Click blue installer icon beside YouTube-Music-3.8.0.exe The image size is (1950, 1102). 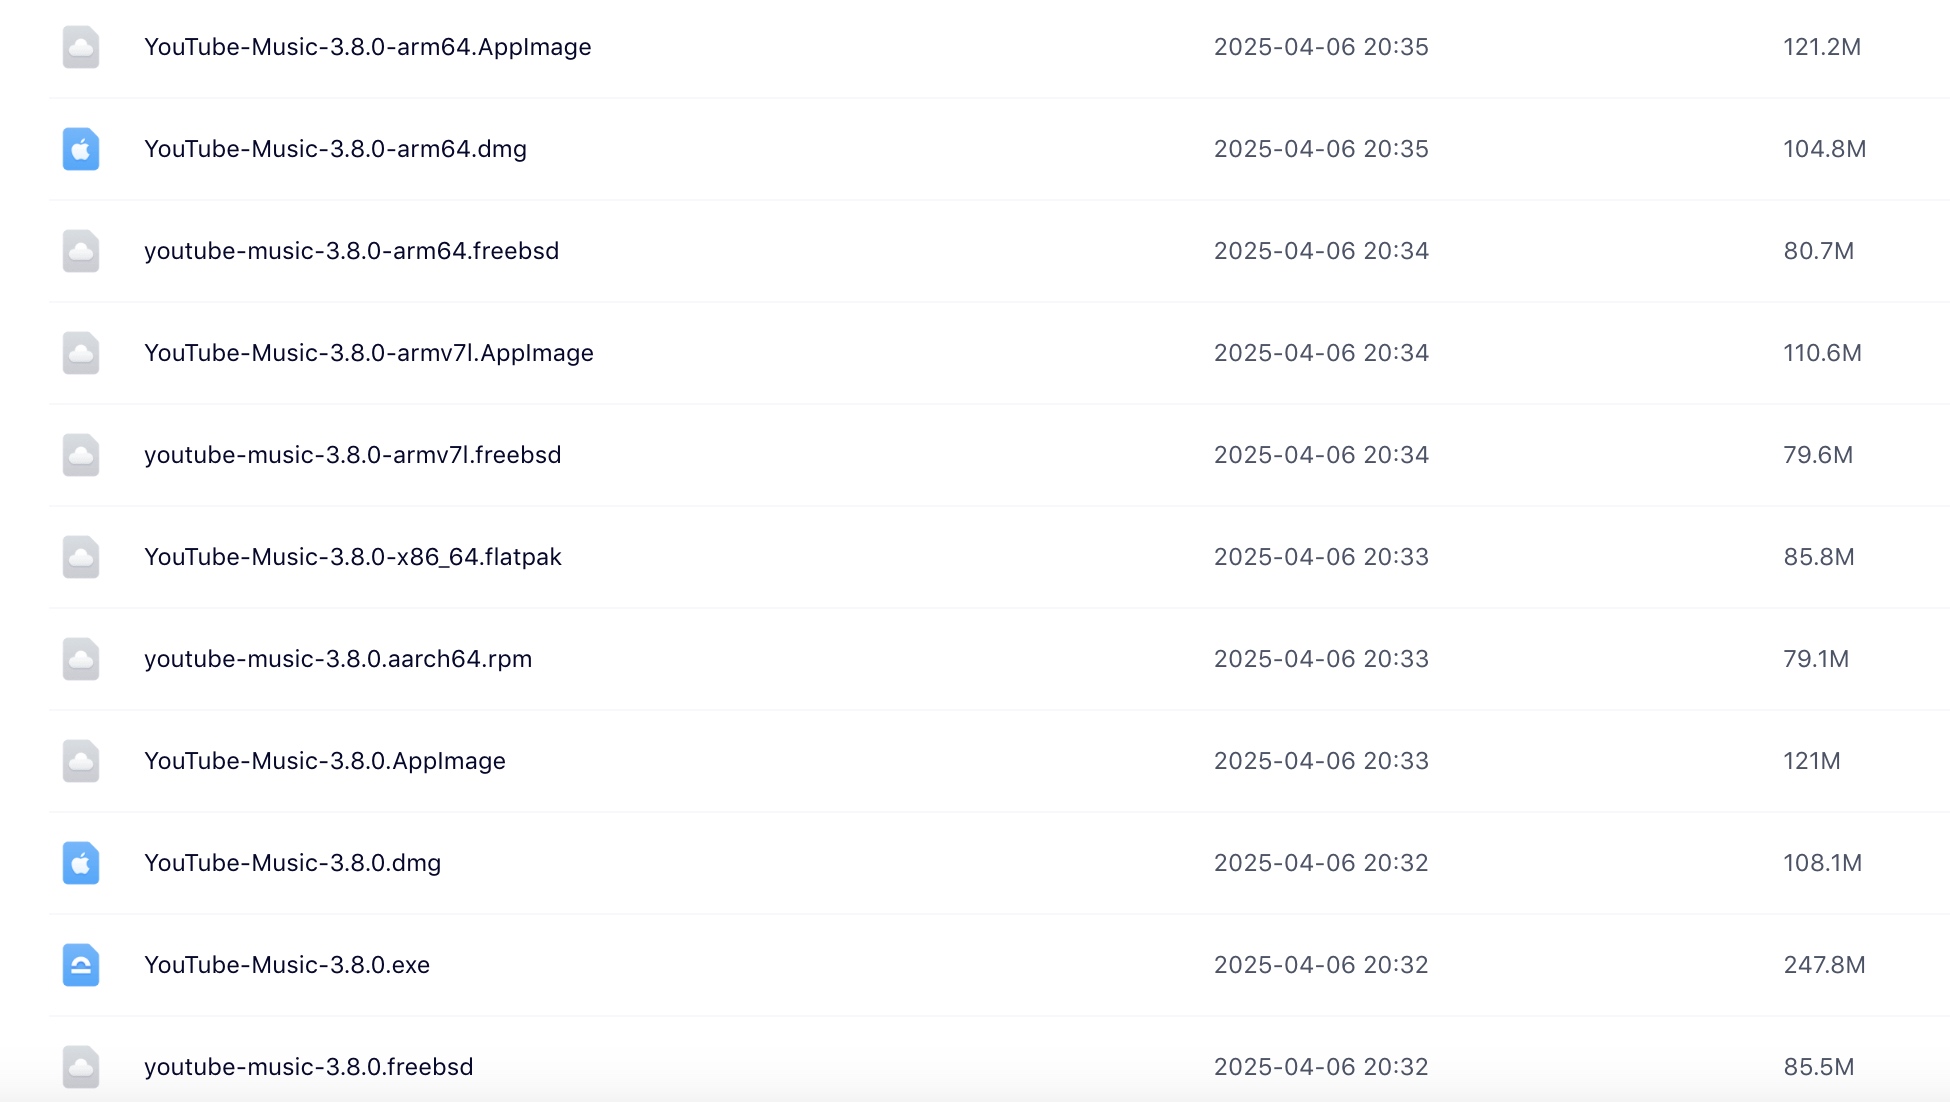81,965
